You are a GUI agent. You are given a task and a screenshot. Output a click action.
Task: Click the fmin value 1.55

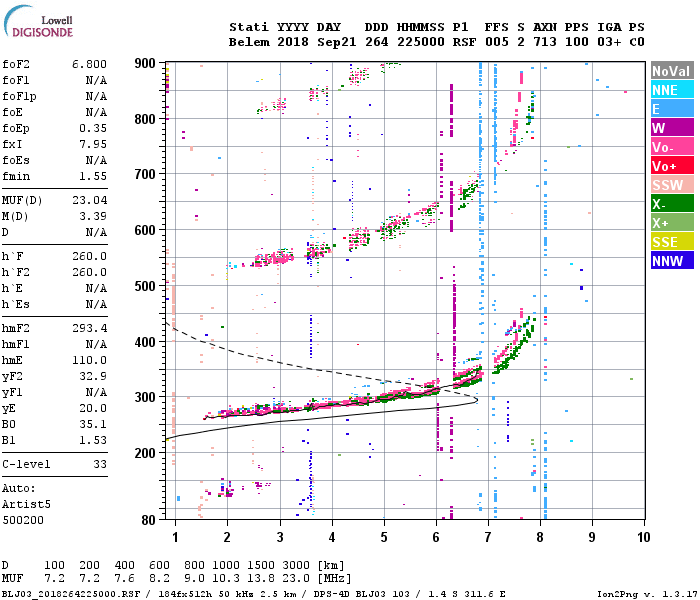coord(93,176)
